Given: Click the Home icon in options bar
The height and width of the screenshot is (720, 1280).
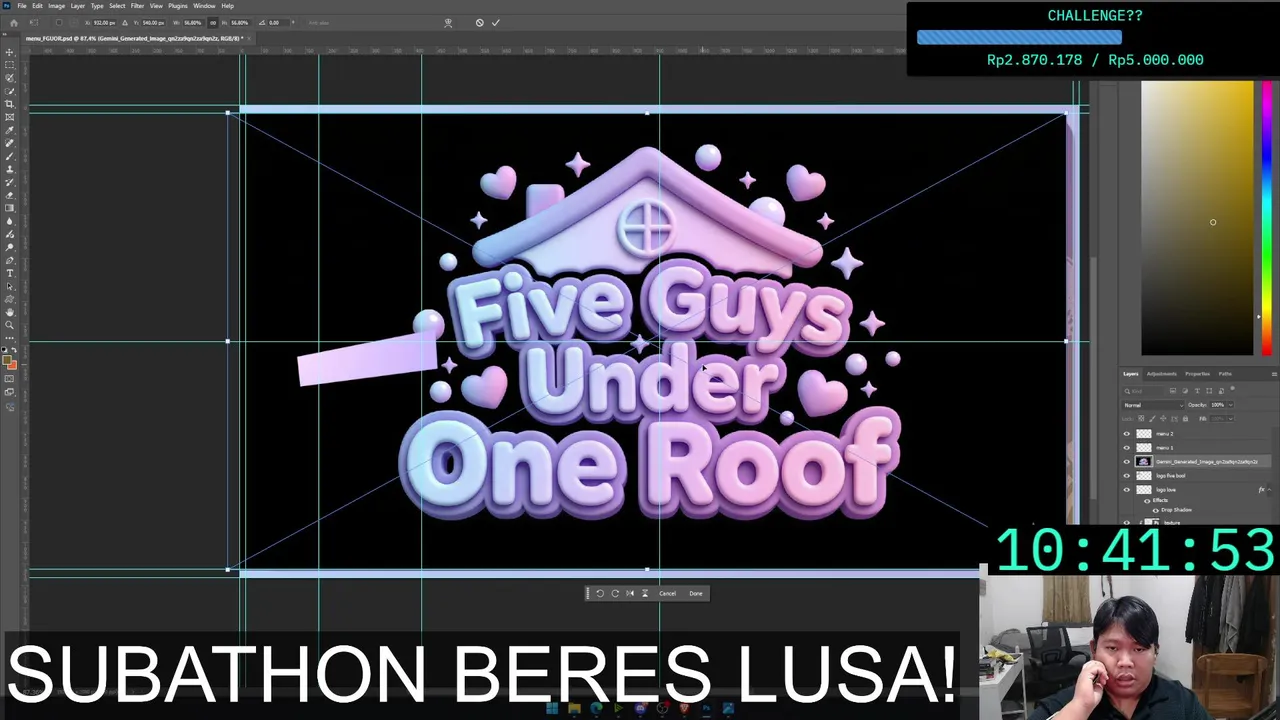Looking at the screenshot, I should tap(14, 22).
